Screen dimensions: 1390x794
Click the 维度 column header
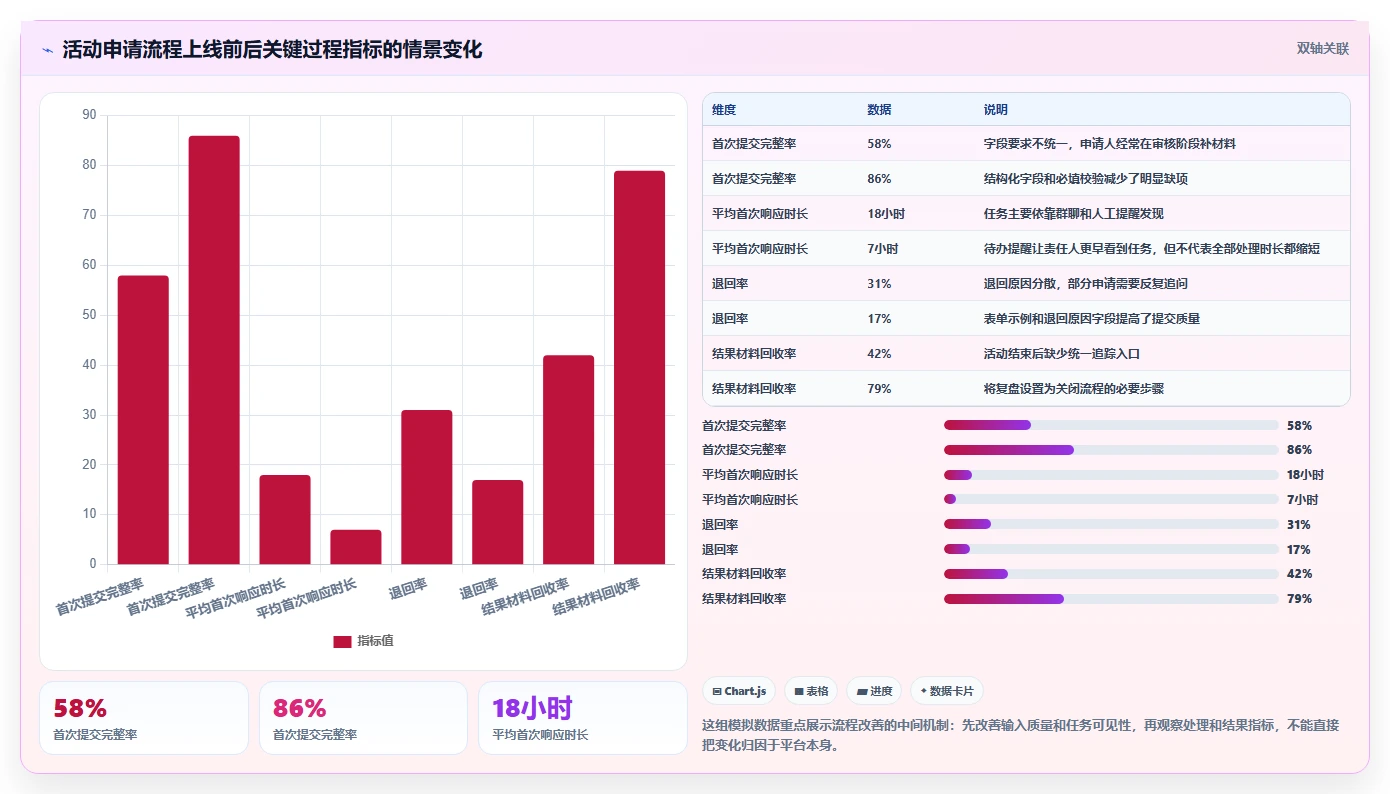tap(724, 110)
